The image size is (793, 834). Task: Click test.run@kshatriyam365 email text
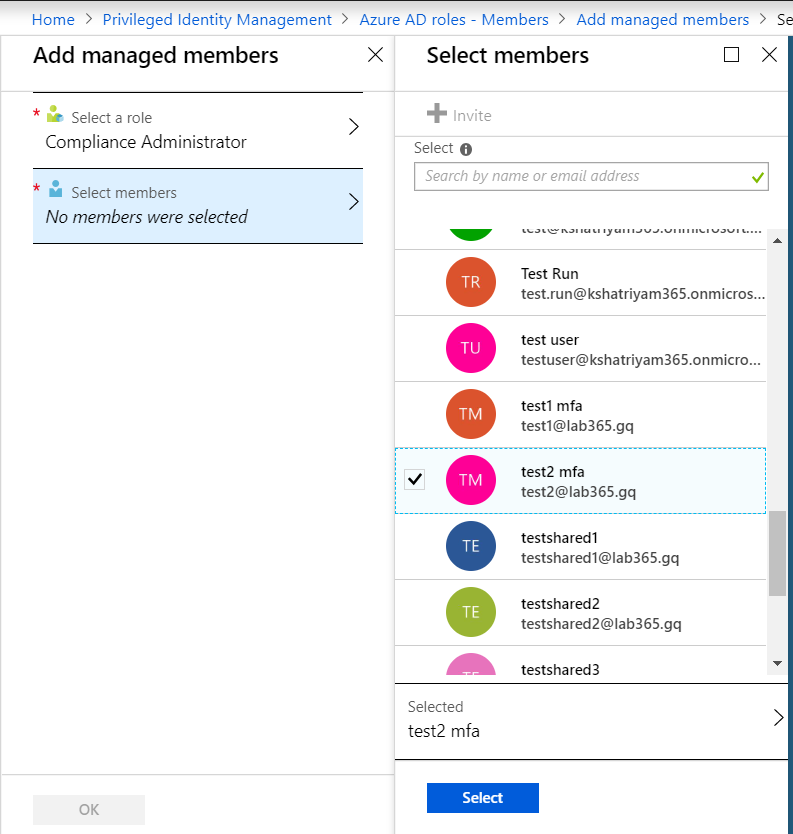click(x=643, y=294)
